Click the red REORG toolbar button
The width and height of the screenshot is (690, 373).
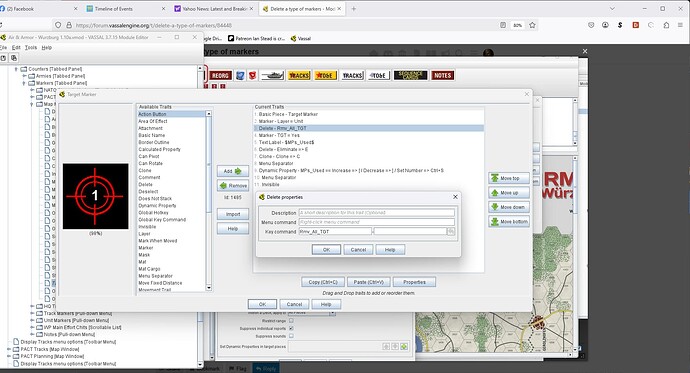pos(220,76)
